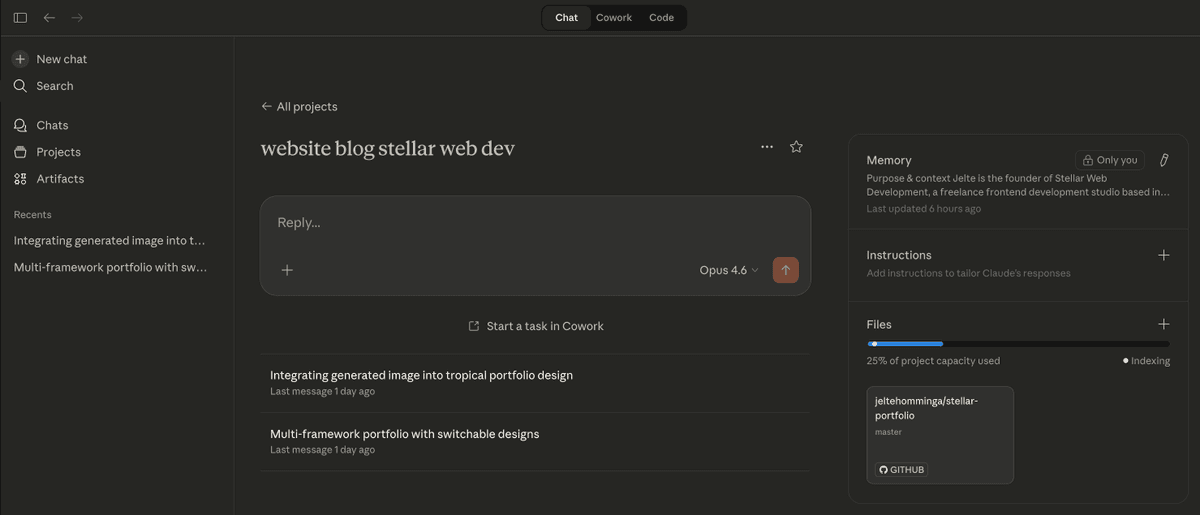The image size is (1200, 515).
Task: Star the project as favorite
Action: pos(796,147)
